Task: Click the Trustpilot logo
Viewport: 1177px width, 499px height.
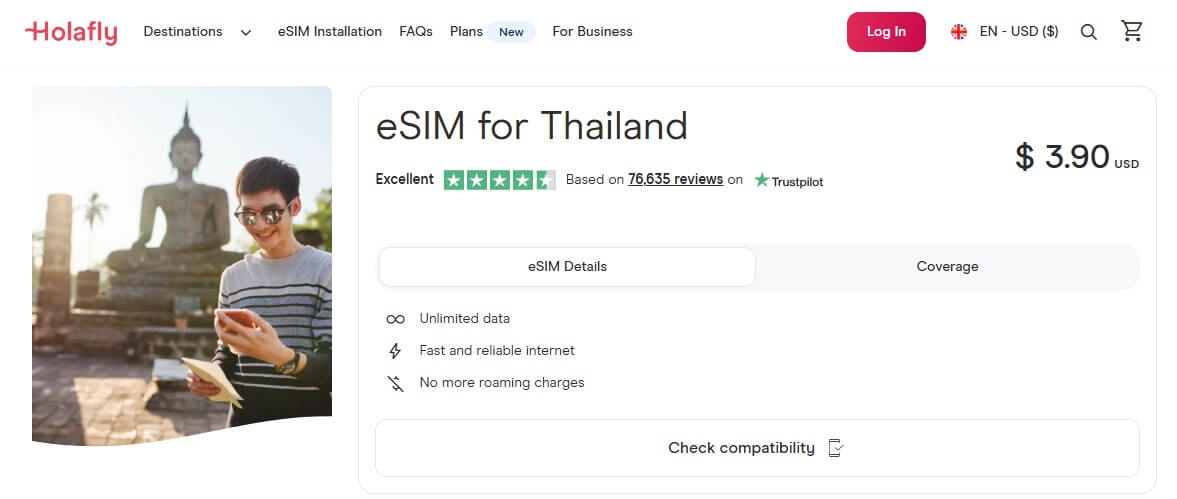Action: (789, 181)
